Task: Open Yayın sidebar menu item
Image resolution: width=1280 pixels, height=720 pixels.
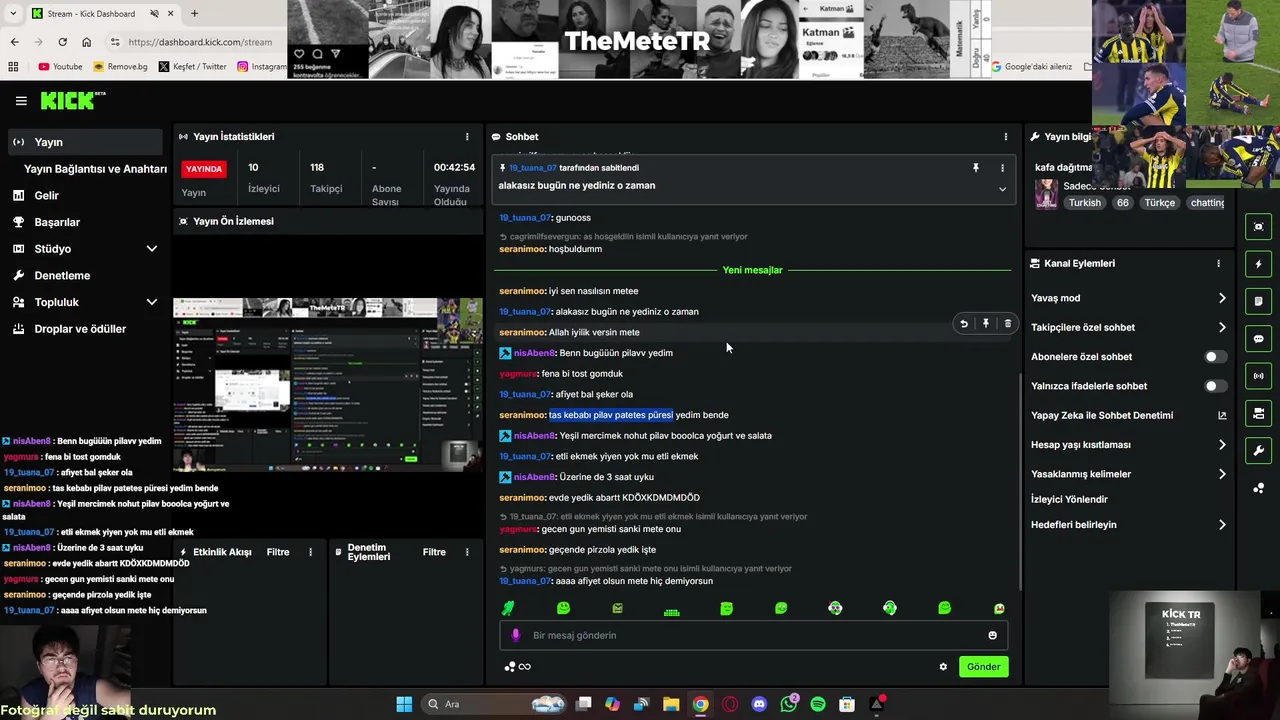Action: [x=84, y=142]
